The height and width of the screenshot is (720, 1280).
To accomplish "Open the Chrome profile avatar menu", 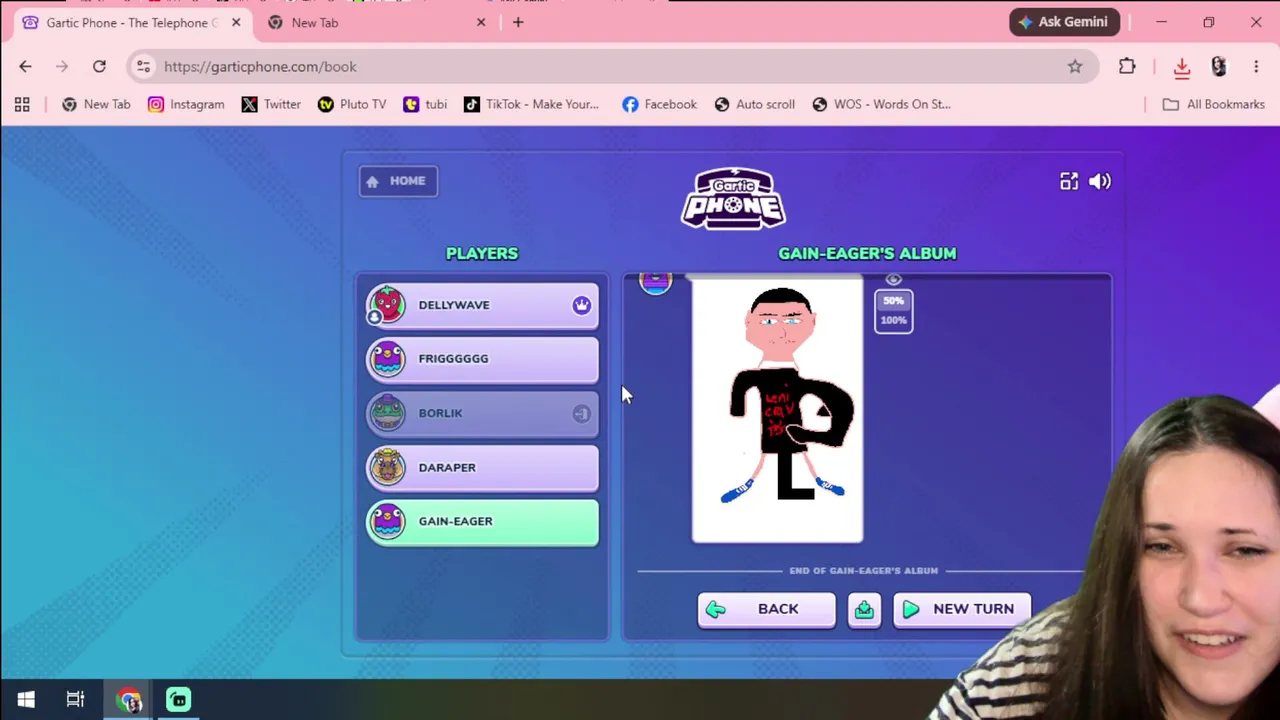I will 1219,67.
